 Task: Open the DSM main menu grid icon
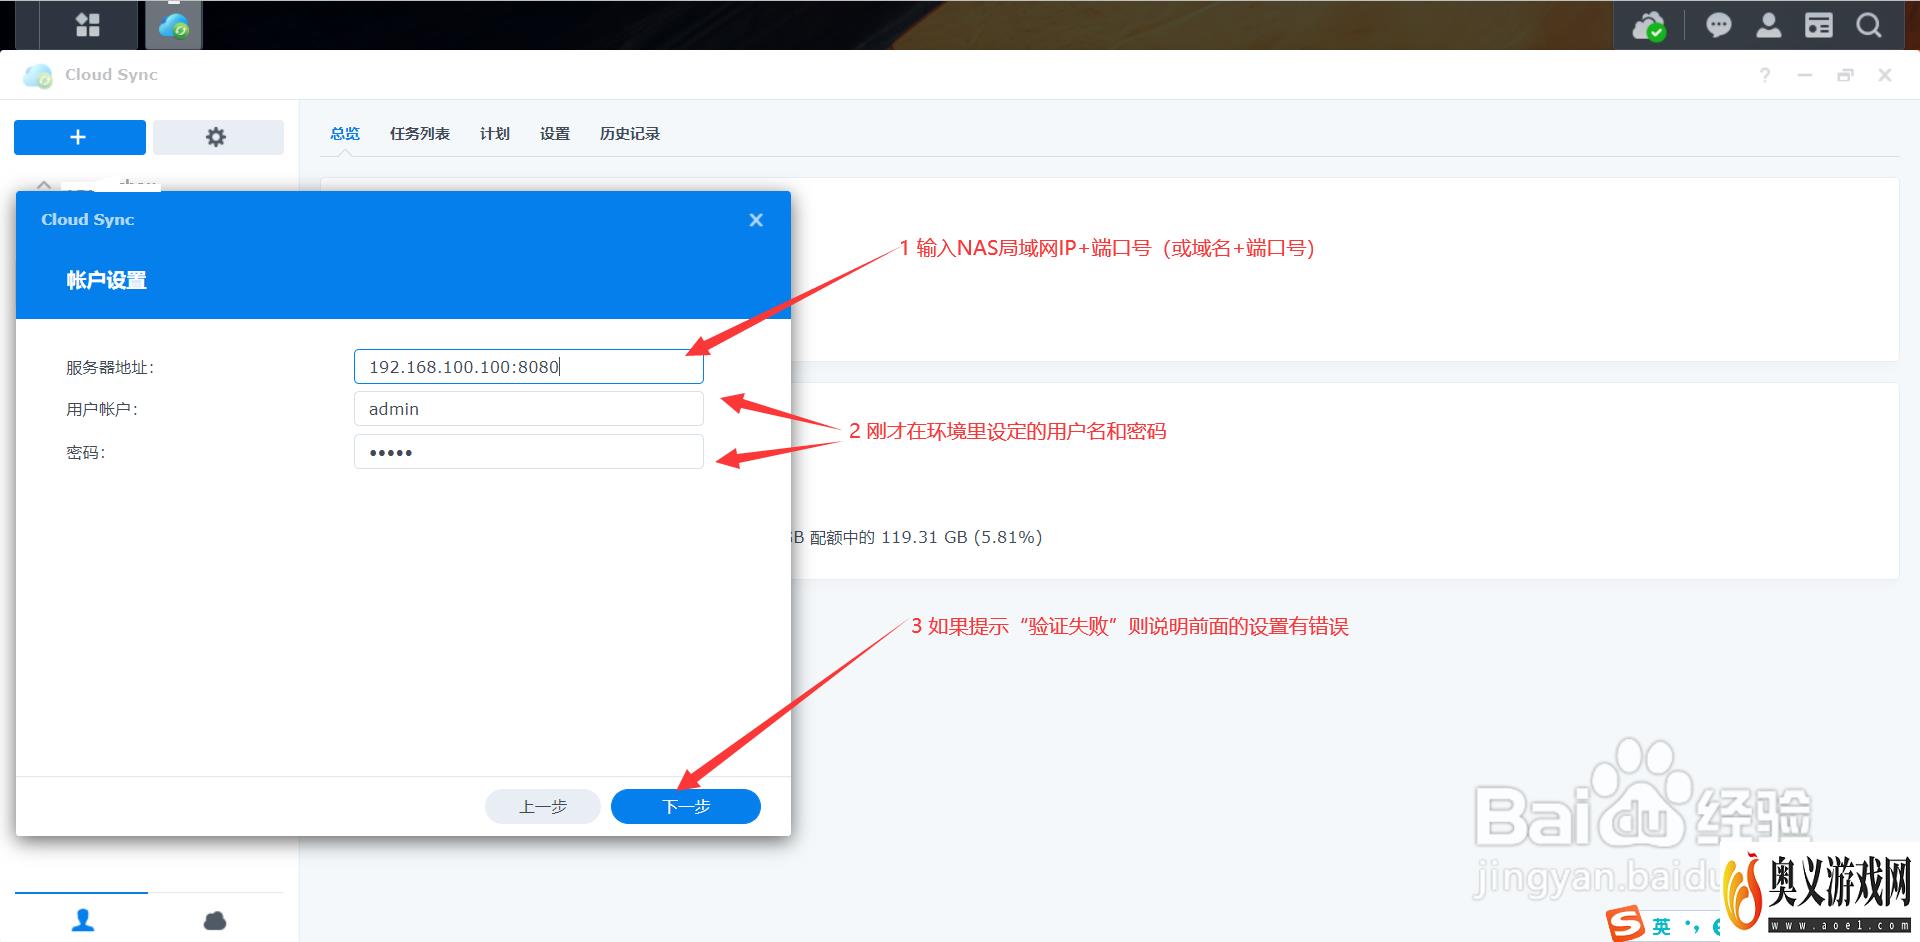pyautogui.click(x=88, y=25)
